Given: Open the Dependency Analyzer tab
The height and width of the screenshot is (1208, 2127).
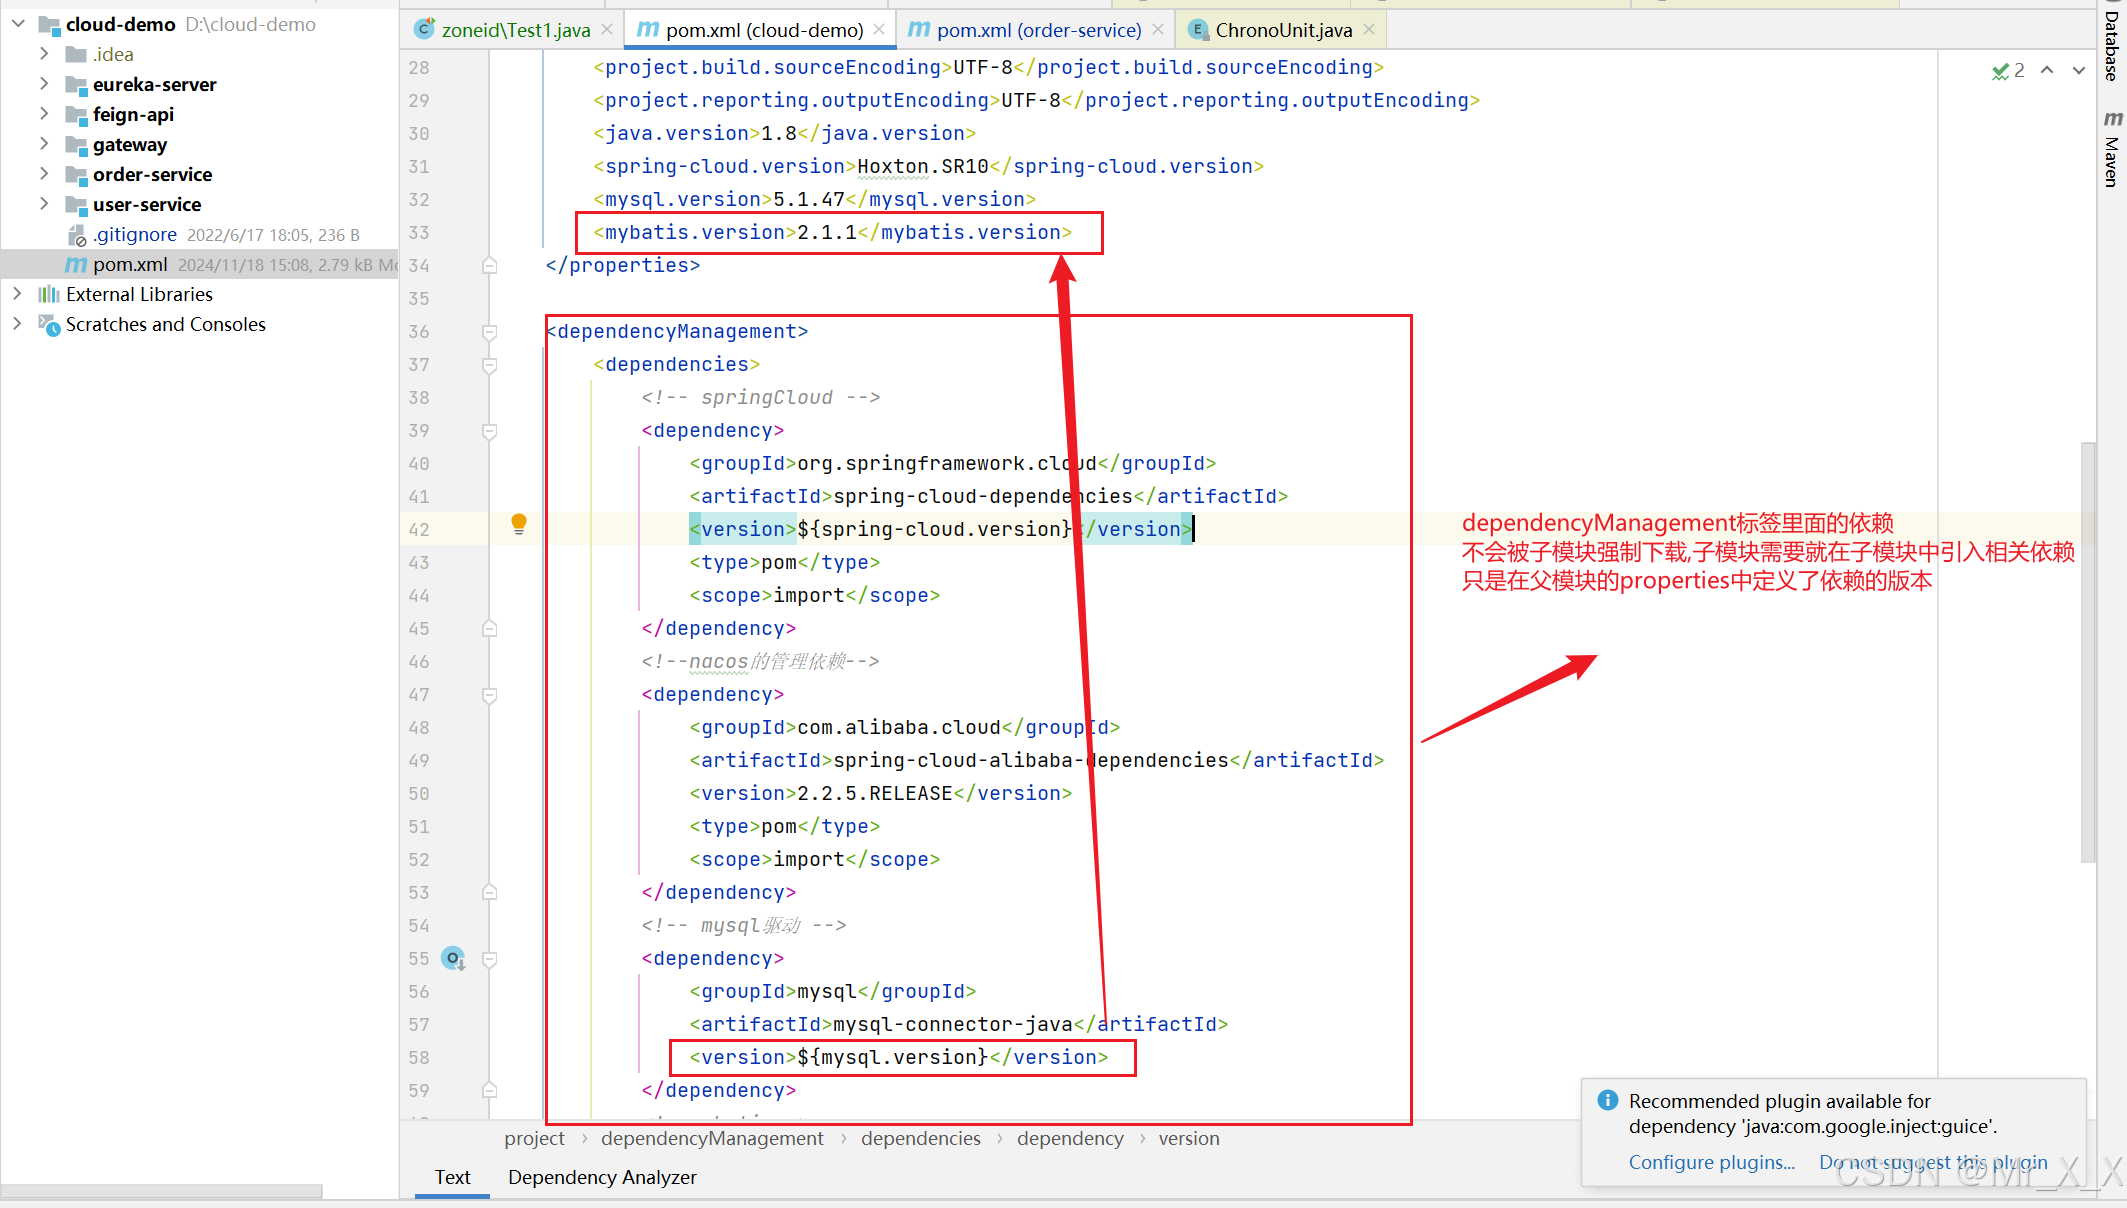Looking at the screenshot, I should point(602,1177).
